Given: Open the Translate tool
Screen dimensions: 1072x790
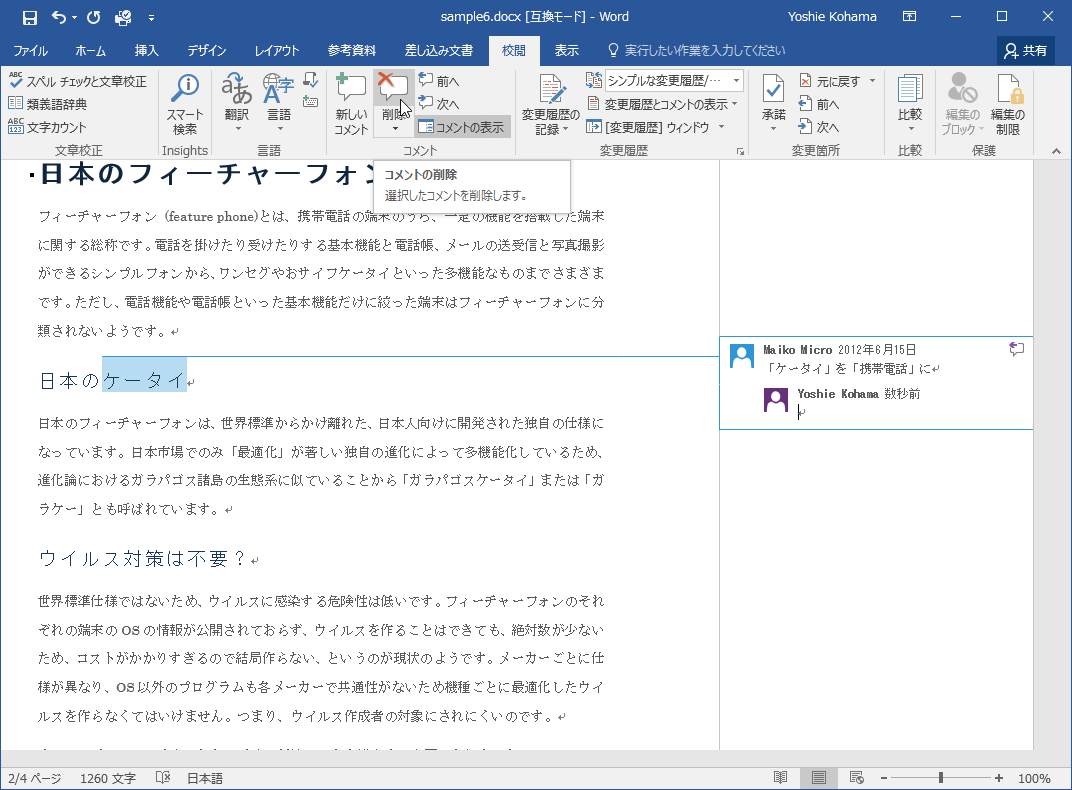Looking at the screenshot, I should click(237, 95).
